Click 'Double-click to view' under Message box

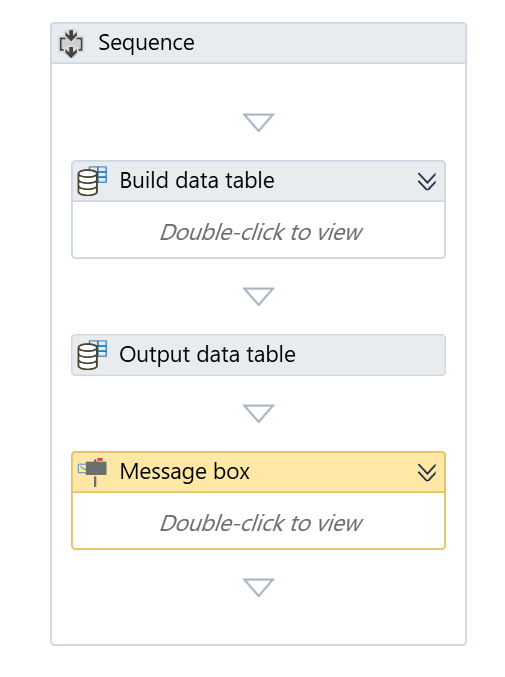(x=261, y=524)
